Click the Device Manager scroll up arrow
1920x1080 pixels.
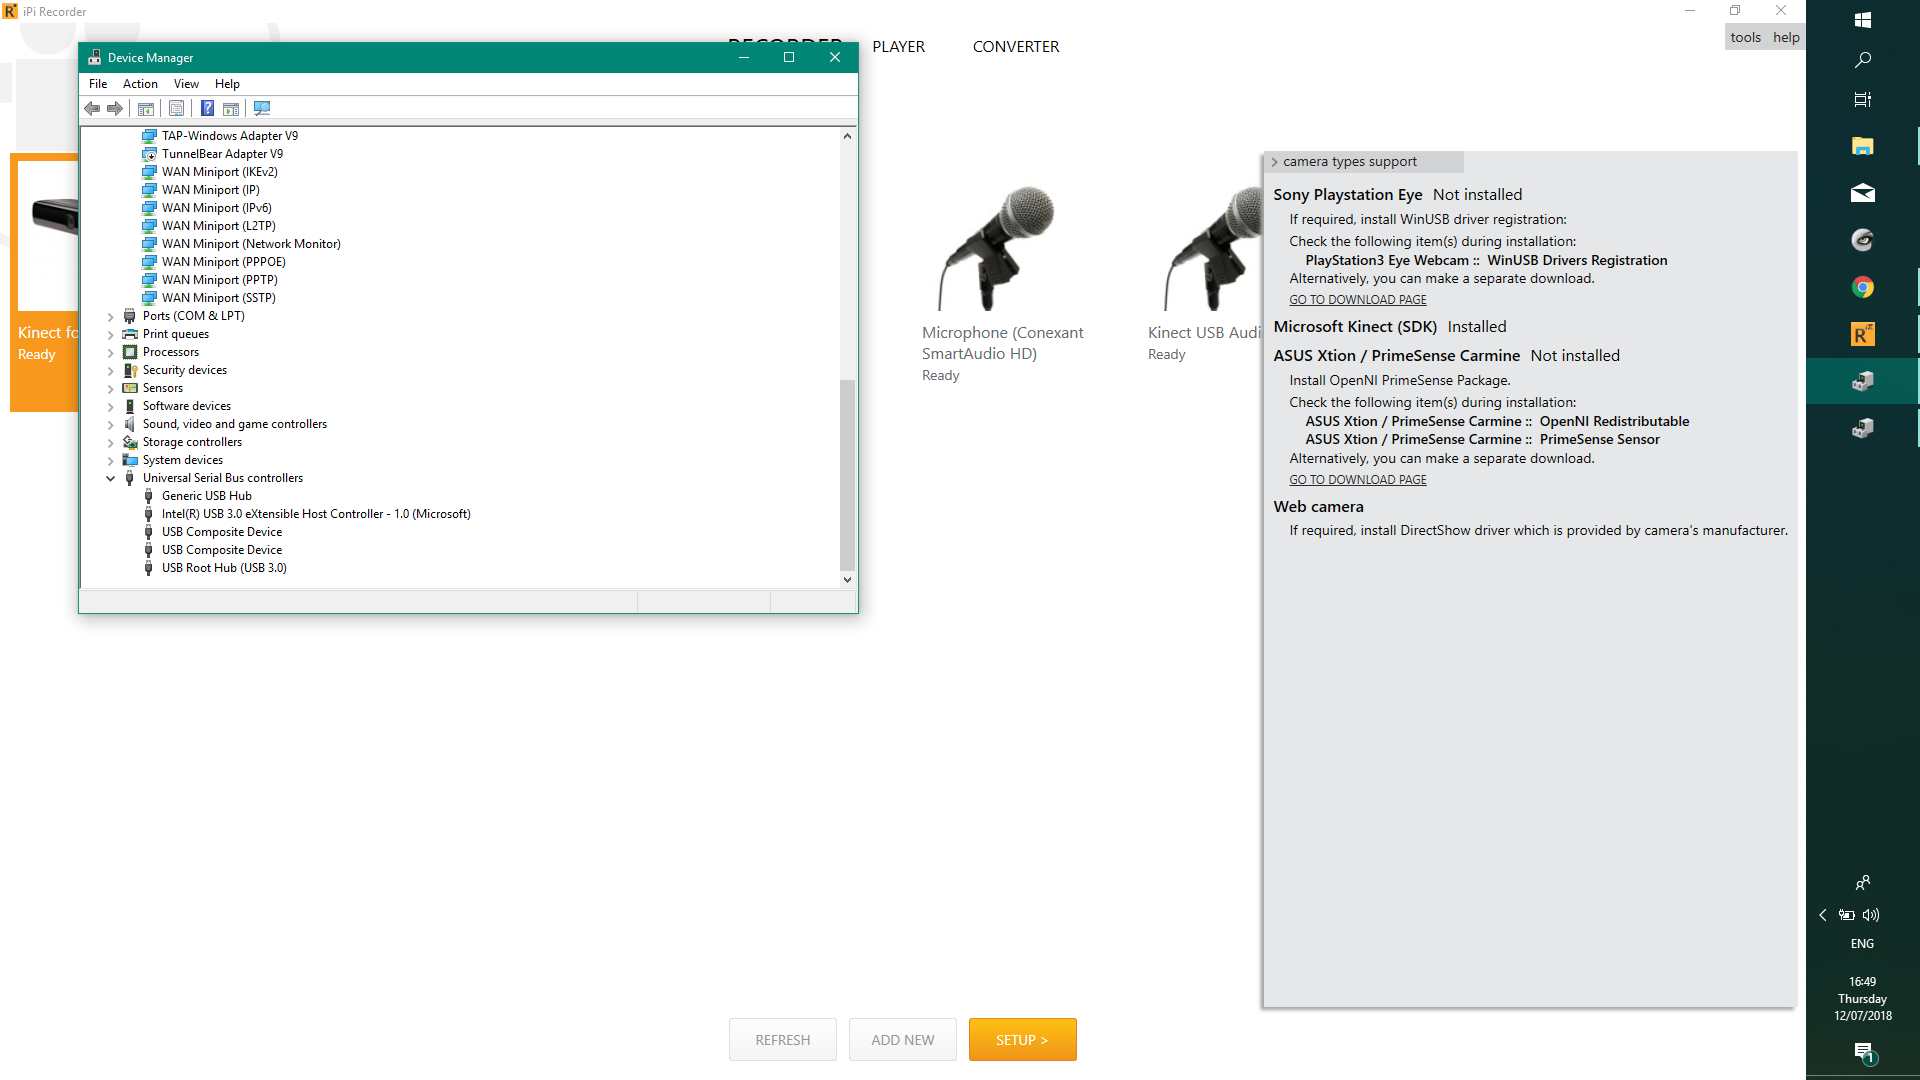pyautogui.click(x=847, y=136)
